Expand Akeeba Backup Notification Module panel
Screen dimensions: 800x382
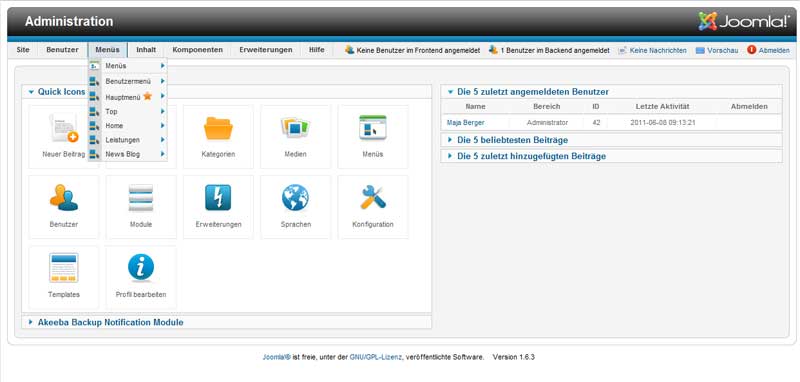coord(31,322)
